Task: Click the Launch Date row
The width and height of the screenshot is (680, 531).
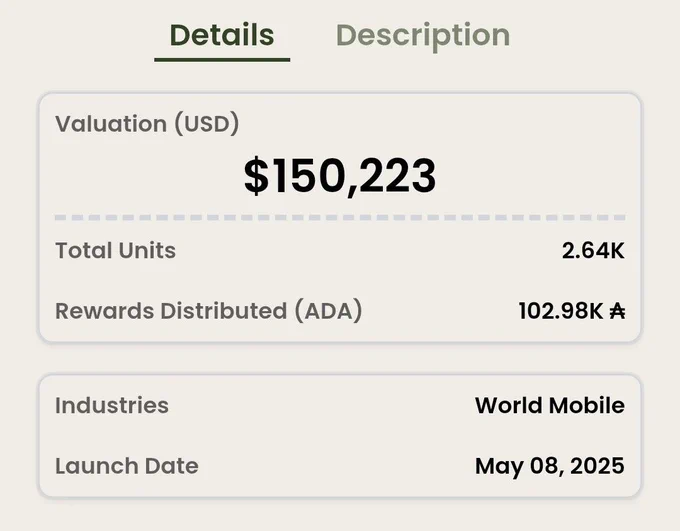Action: 340,466
